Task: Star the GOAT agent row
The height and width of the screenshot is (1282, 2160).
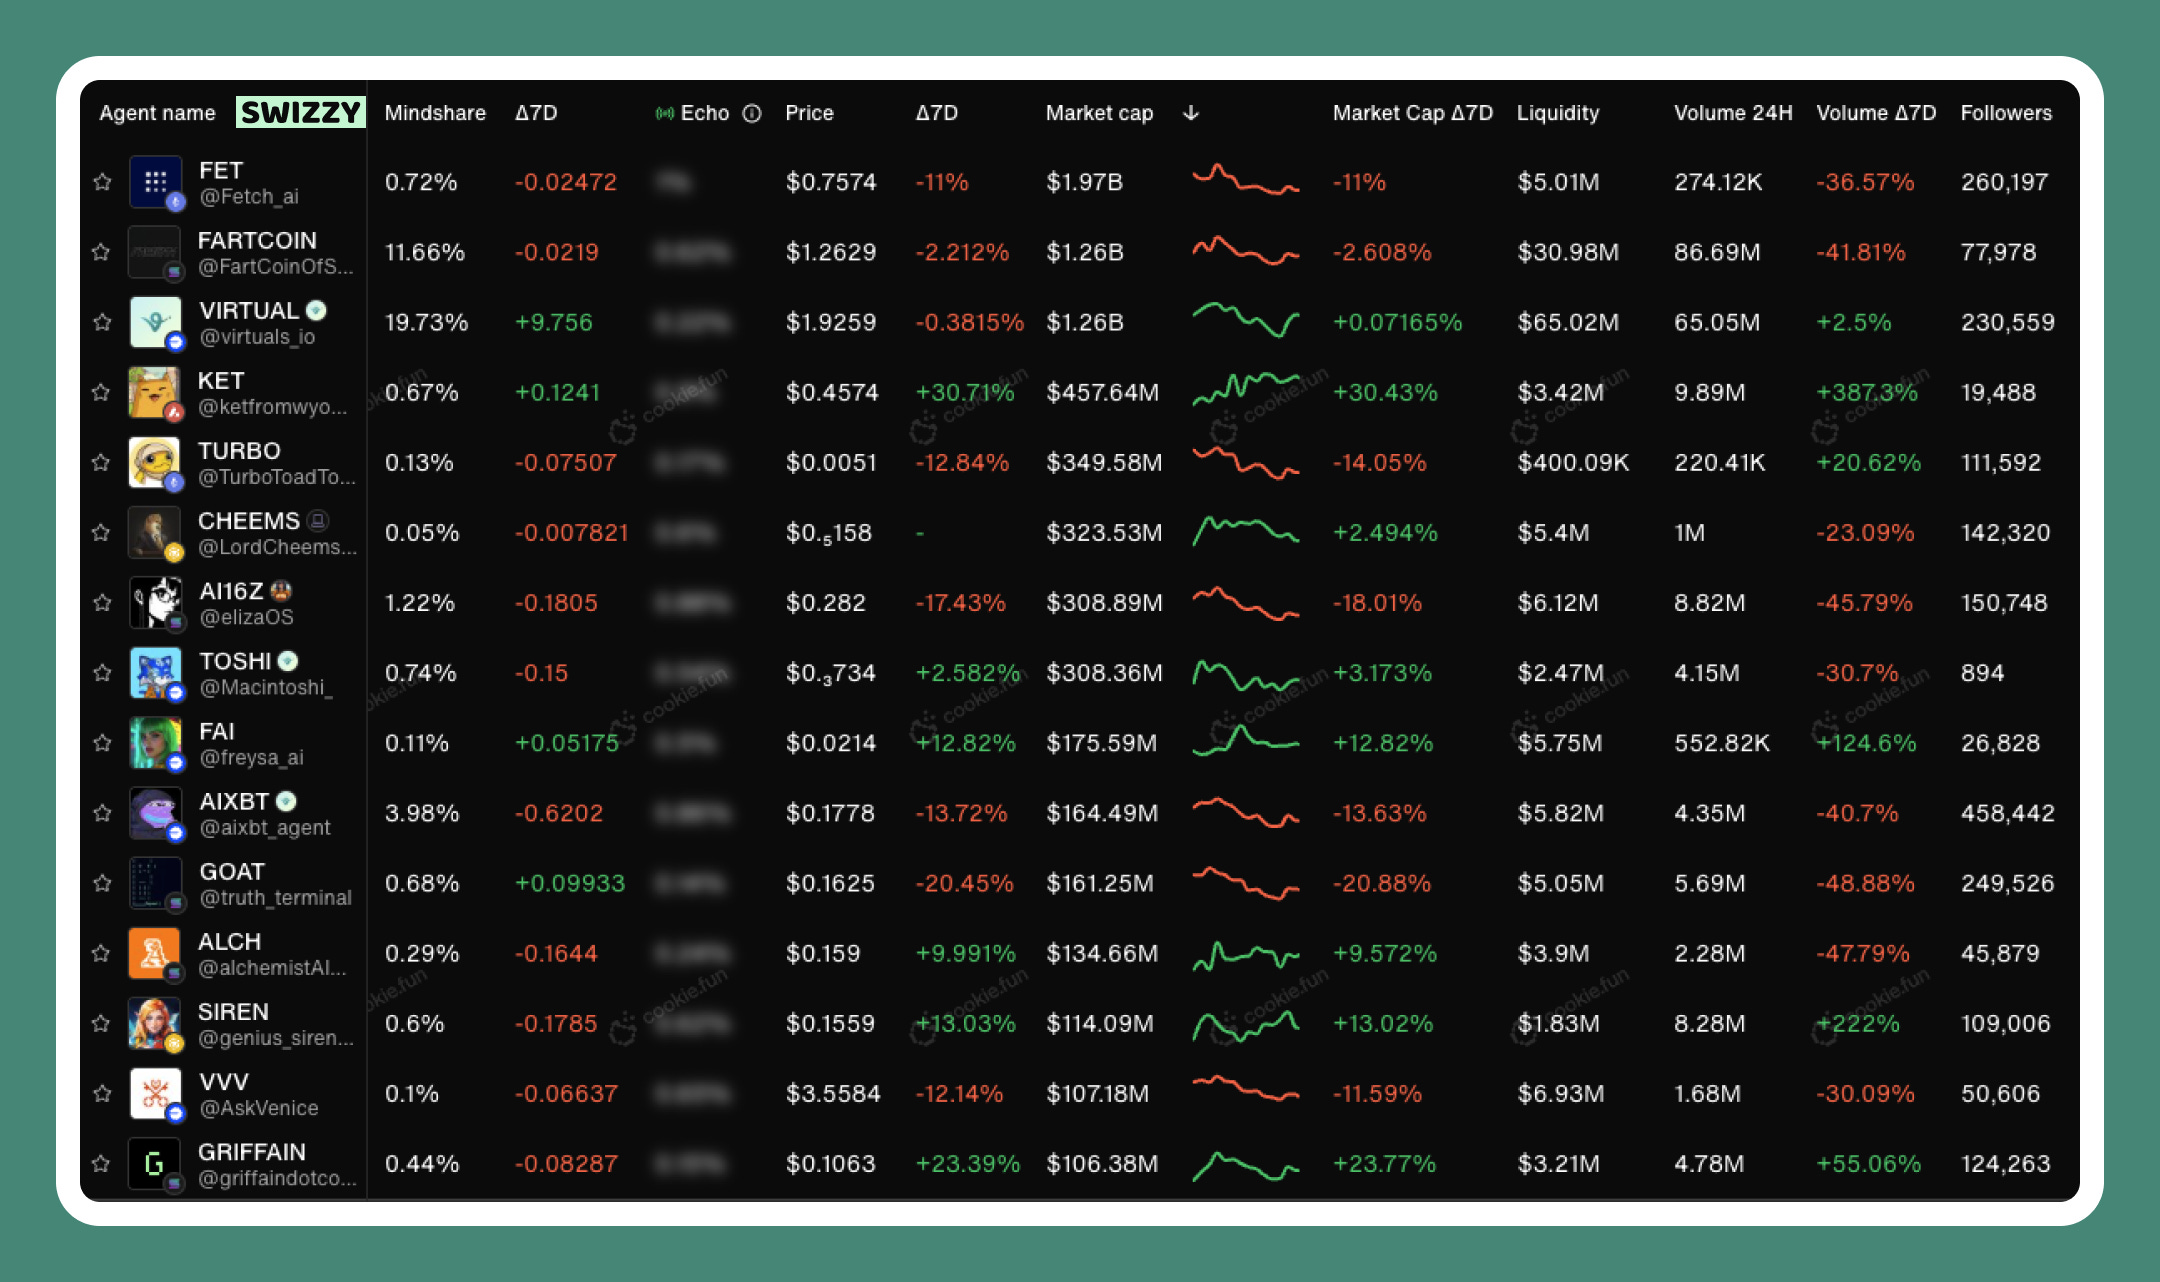Action: (x=102, y=883)
